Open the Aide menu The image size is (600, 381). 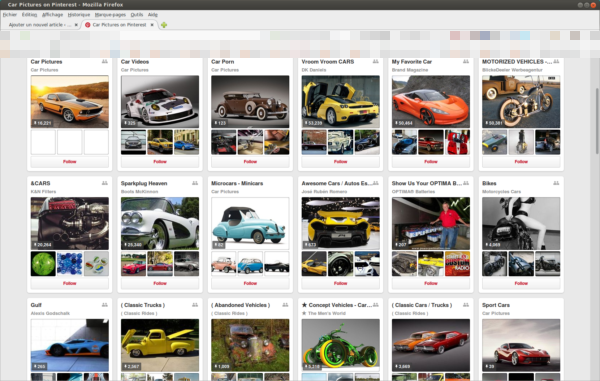[153, 15]
